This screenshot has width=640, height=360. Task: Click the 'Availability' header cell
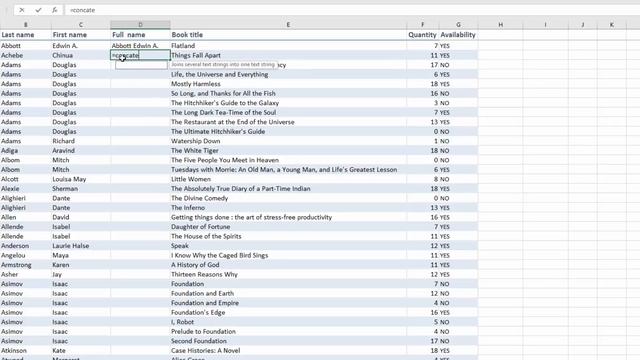click(458, 35)
